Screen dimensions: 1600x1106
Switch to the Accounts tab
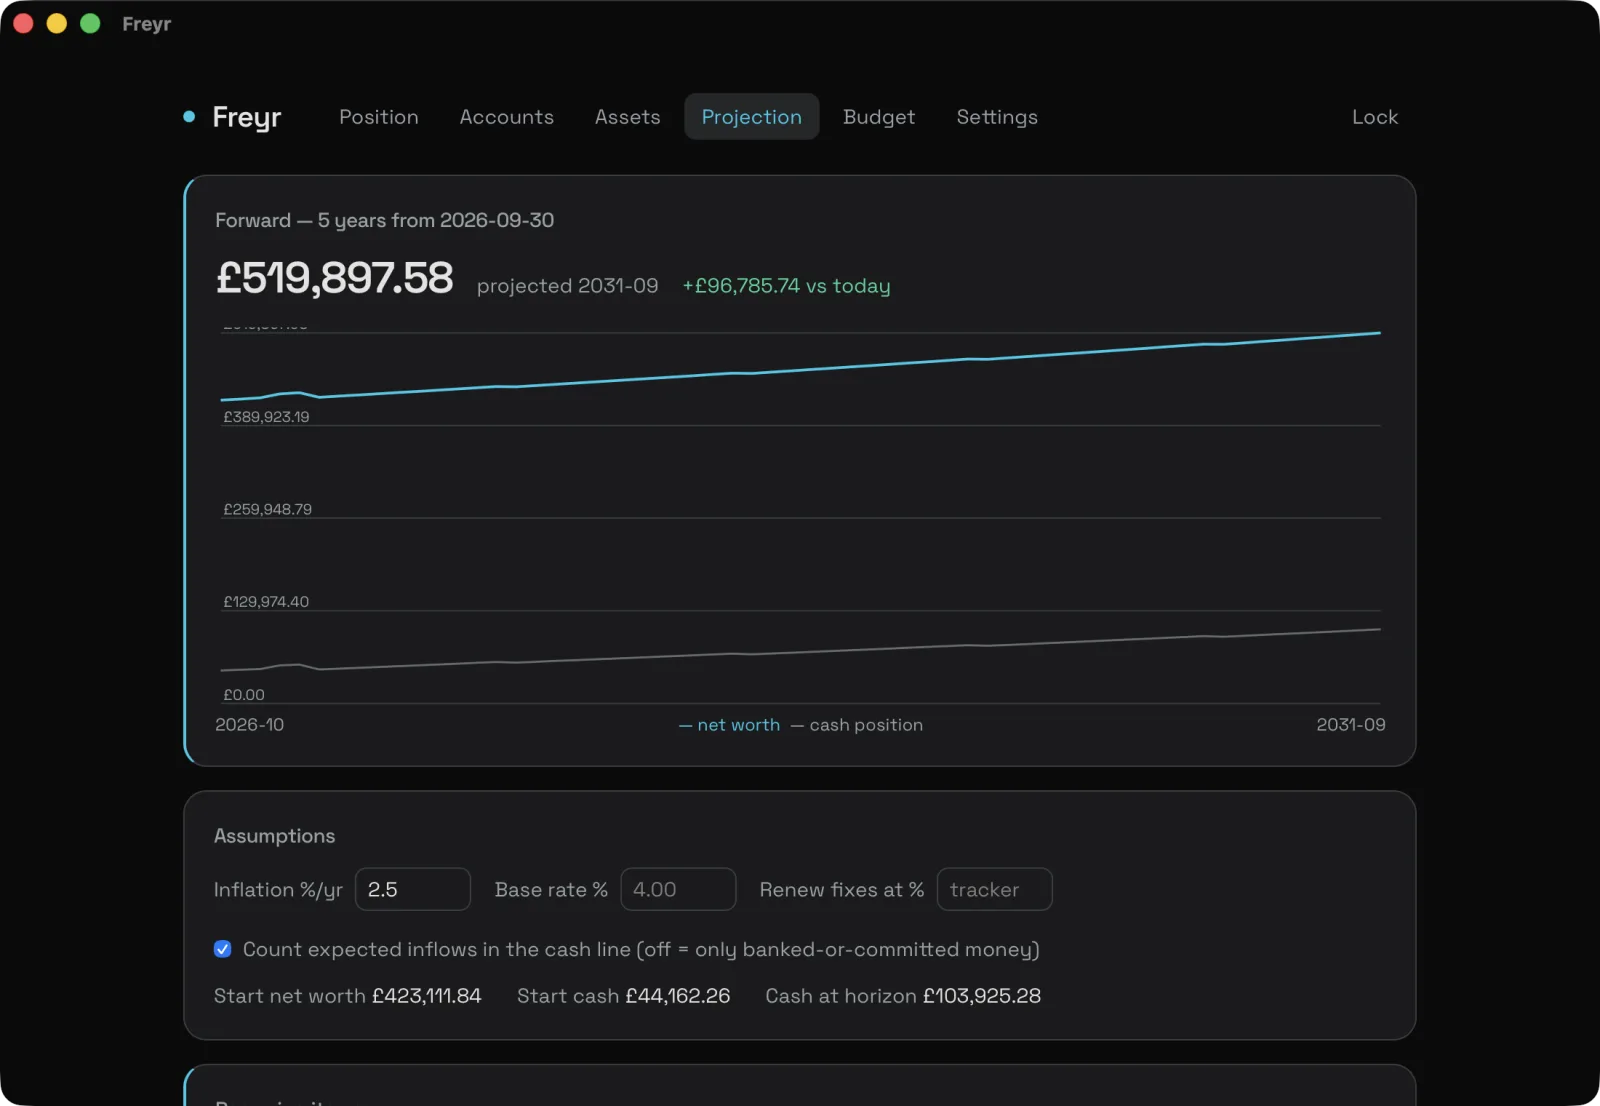[x=506, y=117]
